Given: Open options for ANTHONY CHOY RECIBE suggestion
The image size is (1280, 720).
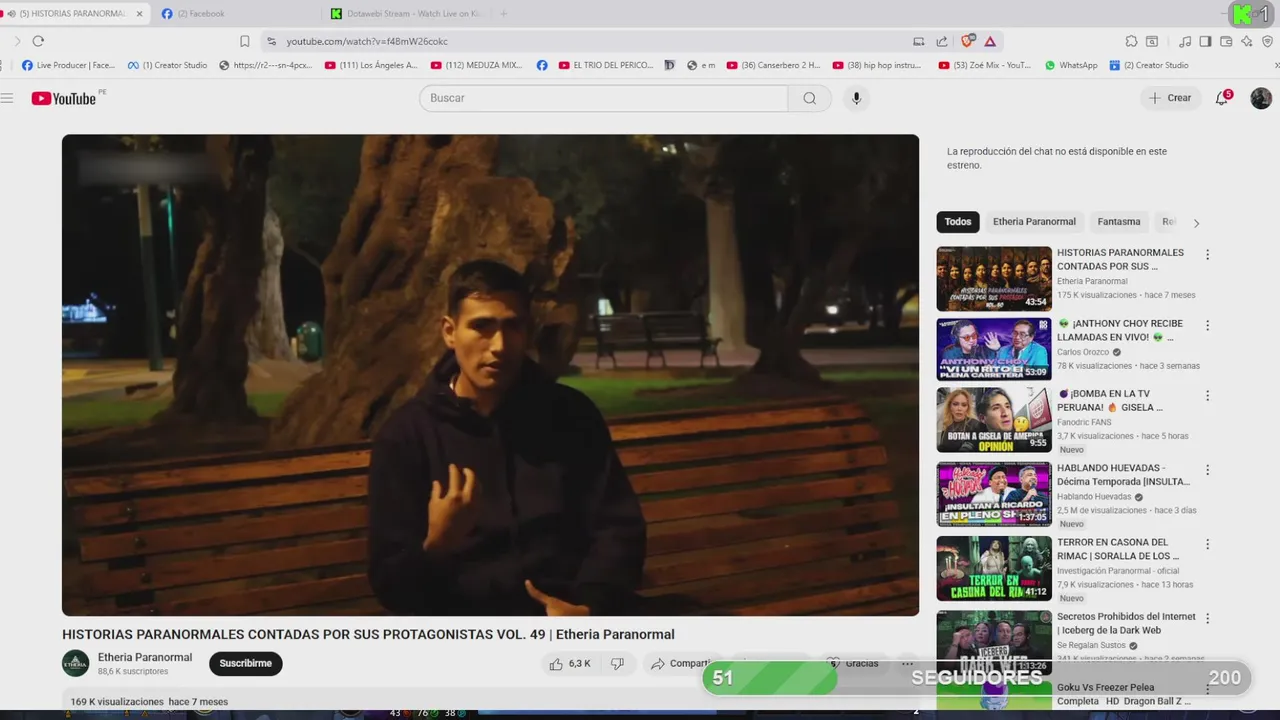Looking at the screenshot, I should (x=1207, y=326).
